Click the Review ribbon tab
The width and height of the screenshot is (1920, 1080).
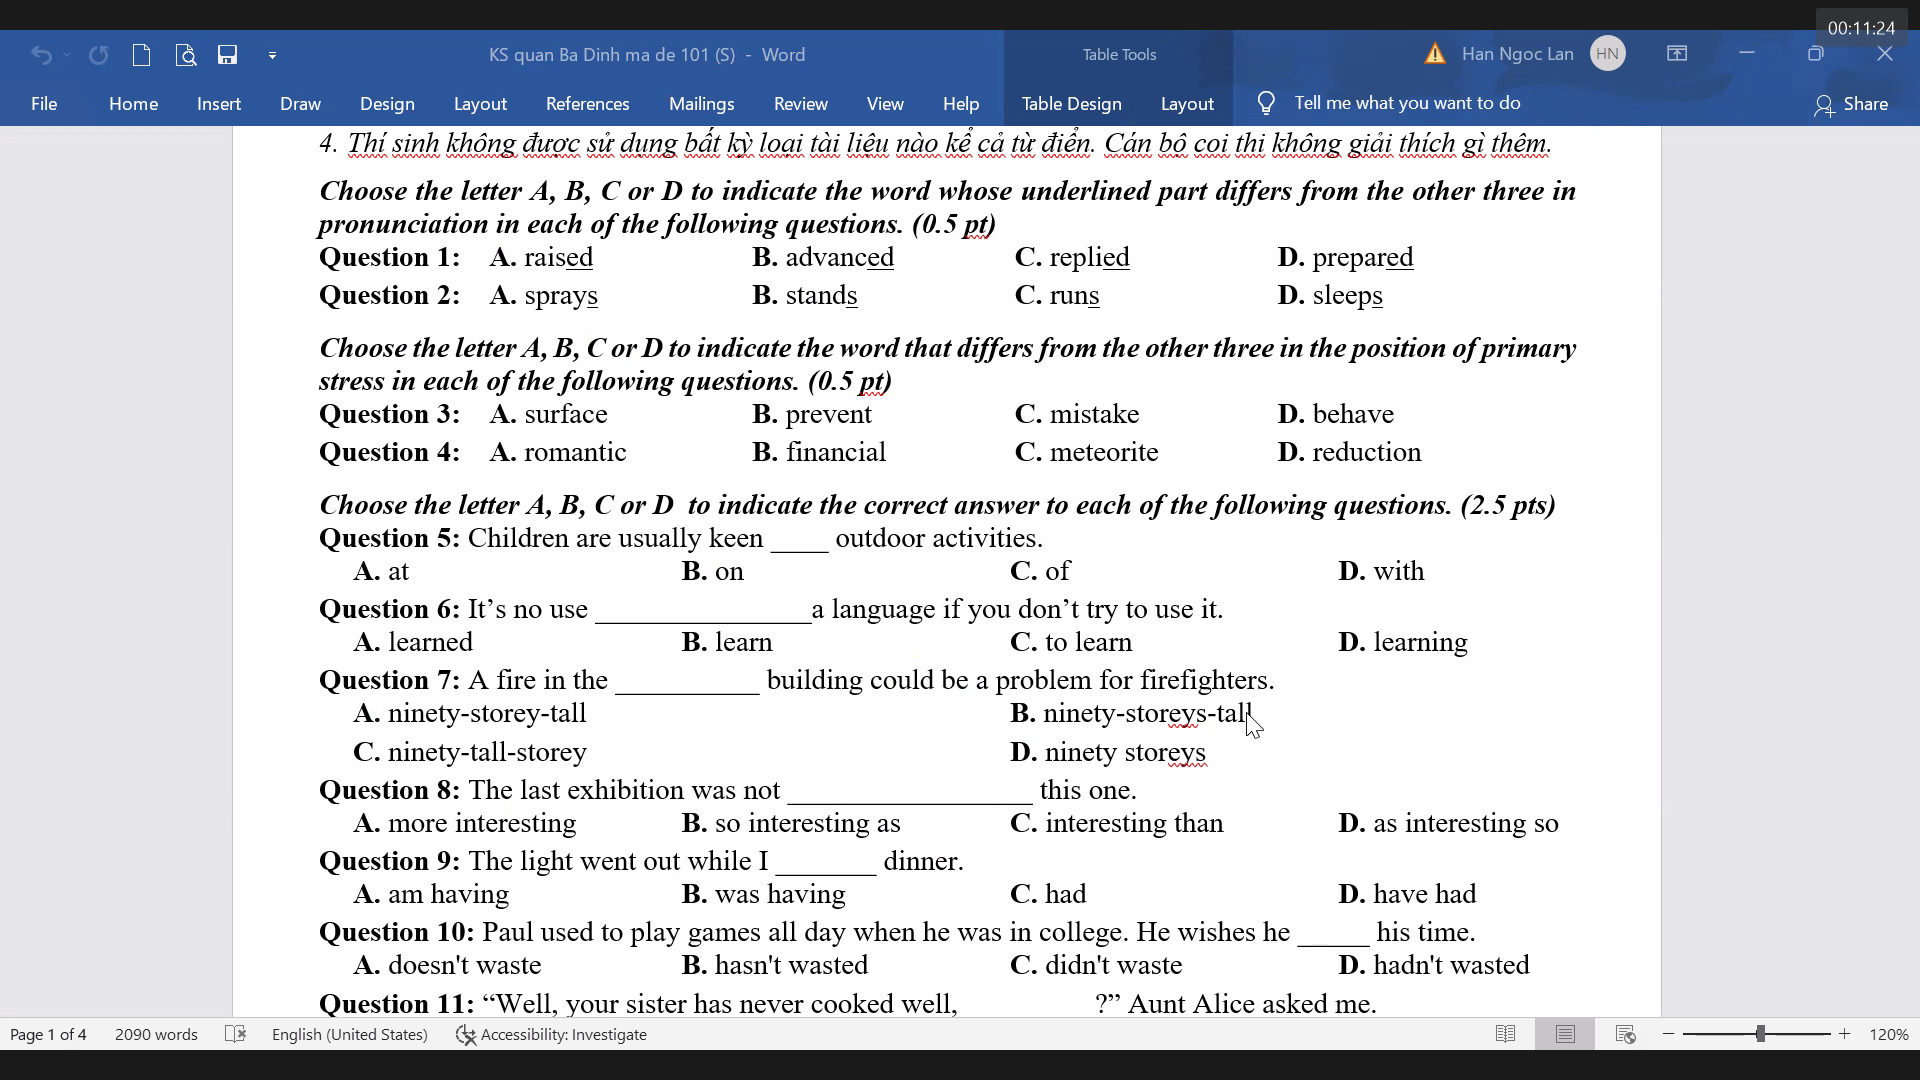point(802,103)
